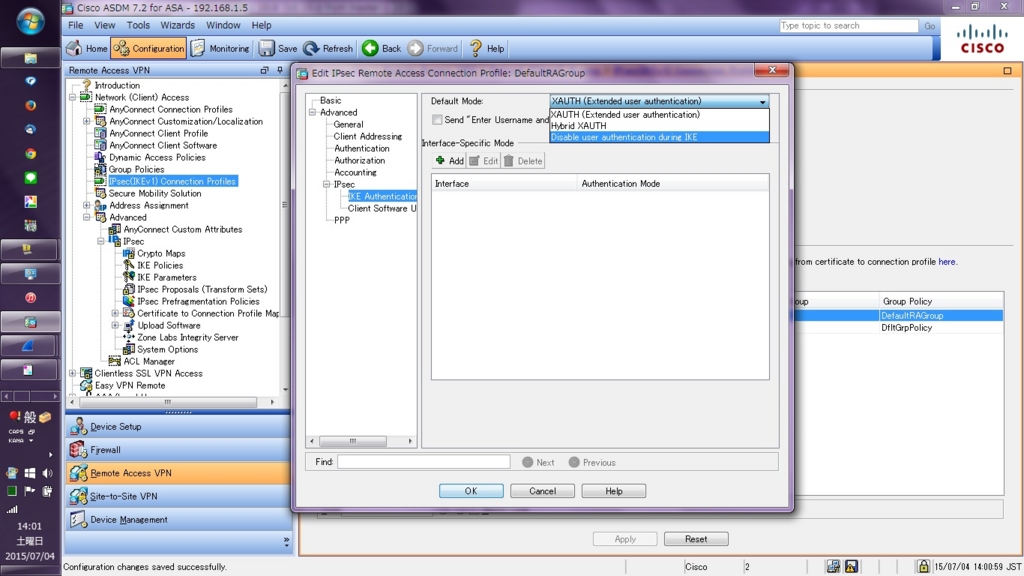Viewport: 1024px width, 576px height.
Task: Select the PPP tree item
Action: pyautogui.click(x=342, y=220)
